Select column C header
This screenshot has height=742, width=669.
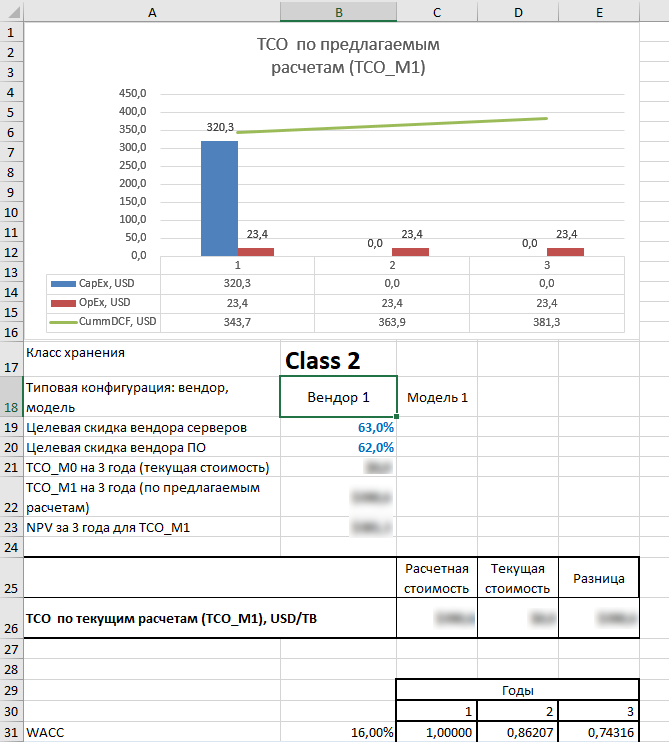(x=437, y=12)
